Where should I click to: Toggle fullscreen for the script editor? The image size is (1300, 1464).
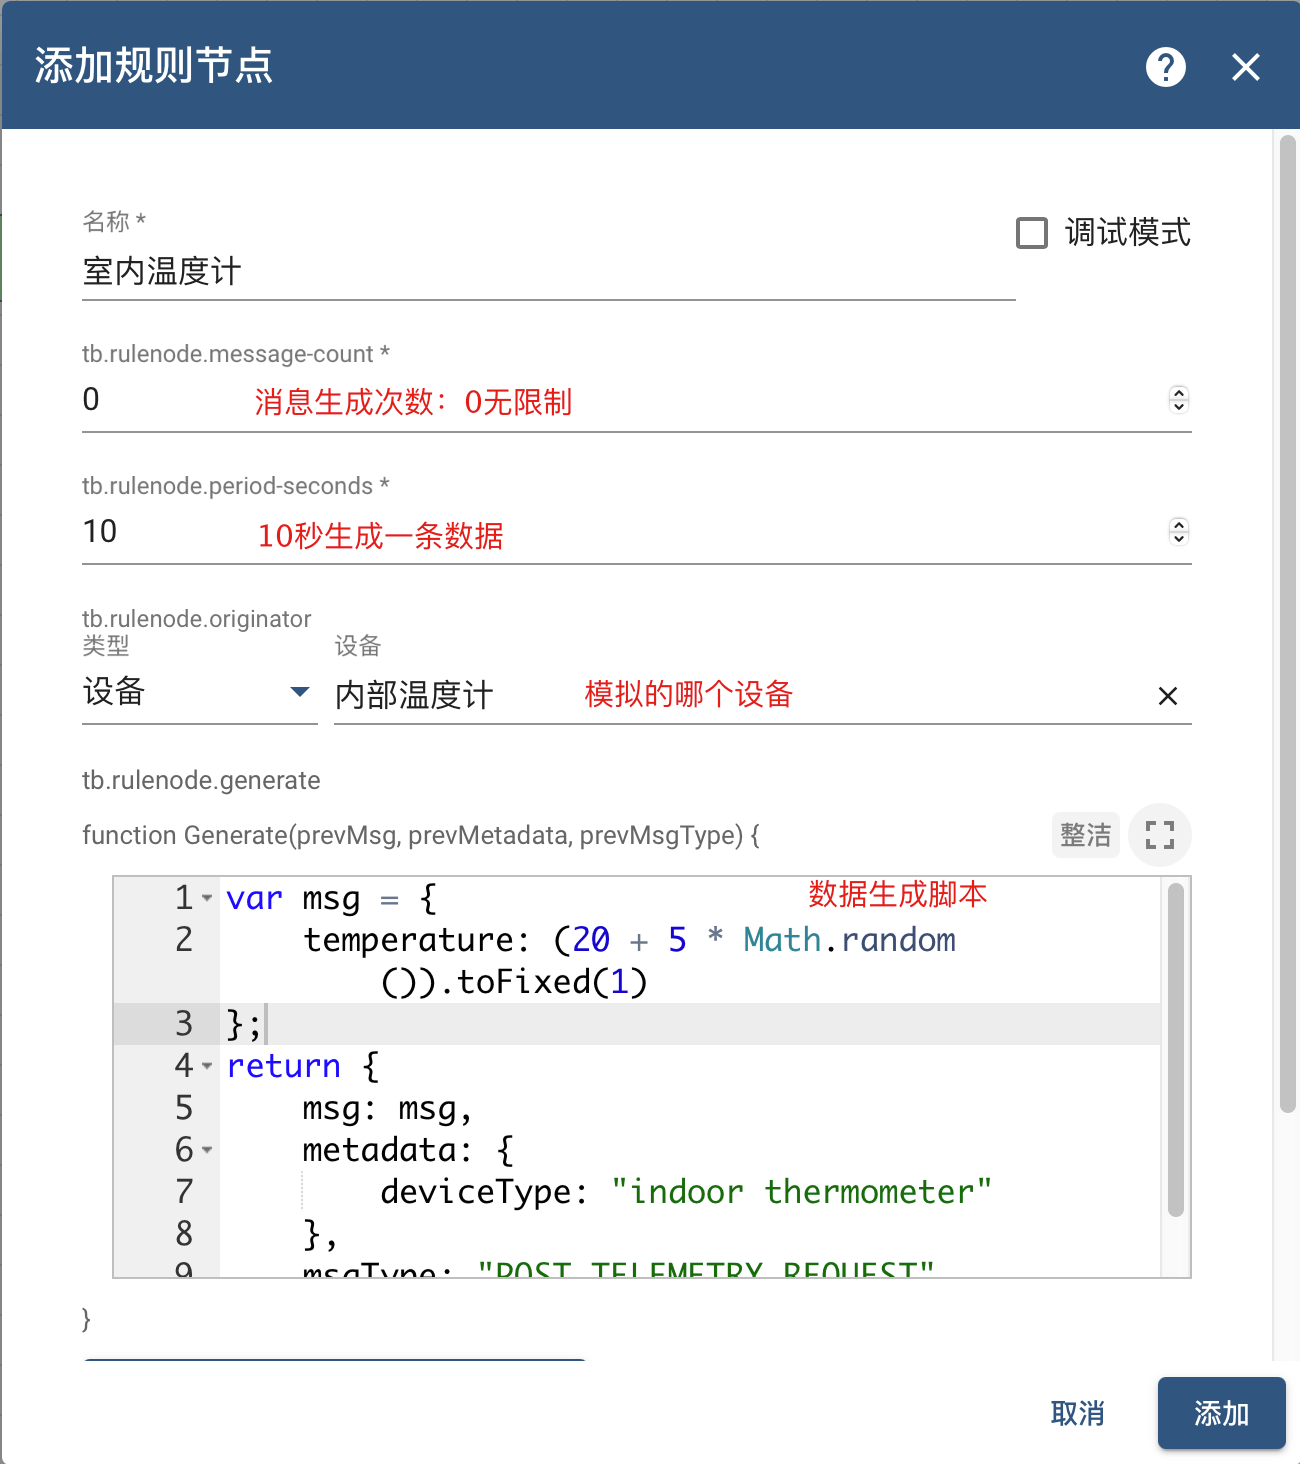coord(1159,835)
